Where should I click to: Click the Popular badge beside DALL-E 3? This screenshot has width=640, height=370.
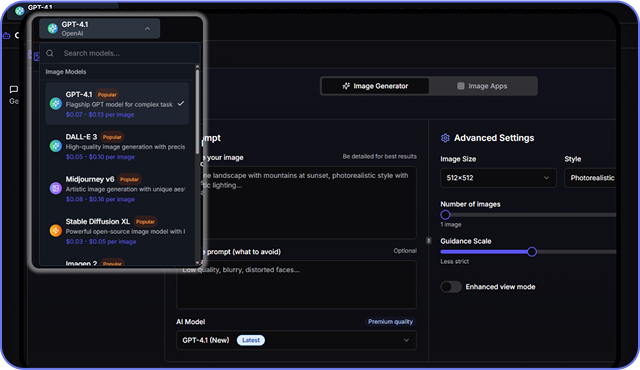(x=112, y=137)
